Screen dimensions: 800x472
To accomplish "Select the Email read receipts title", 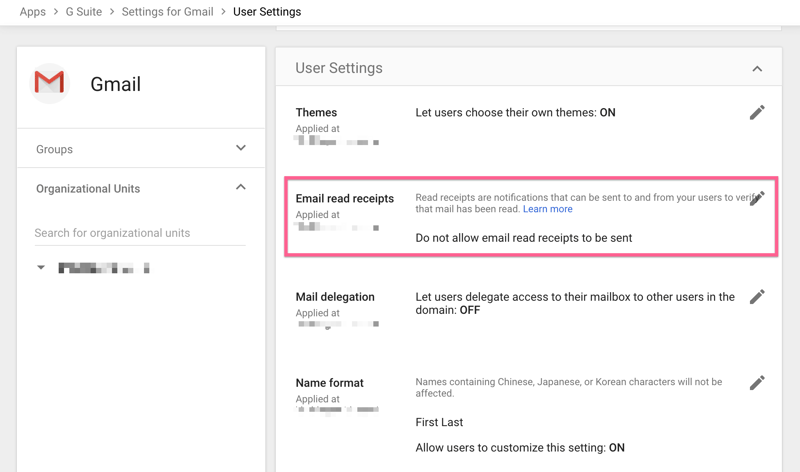I will [345, 198].
